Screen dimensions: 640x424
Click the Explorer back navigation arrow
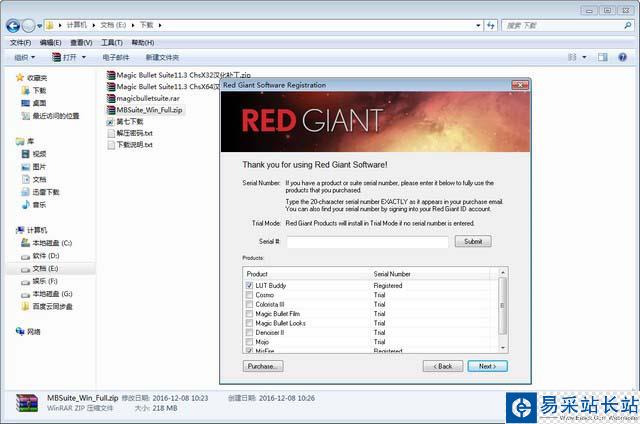coord(13,26)
